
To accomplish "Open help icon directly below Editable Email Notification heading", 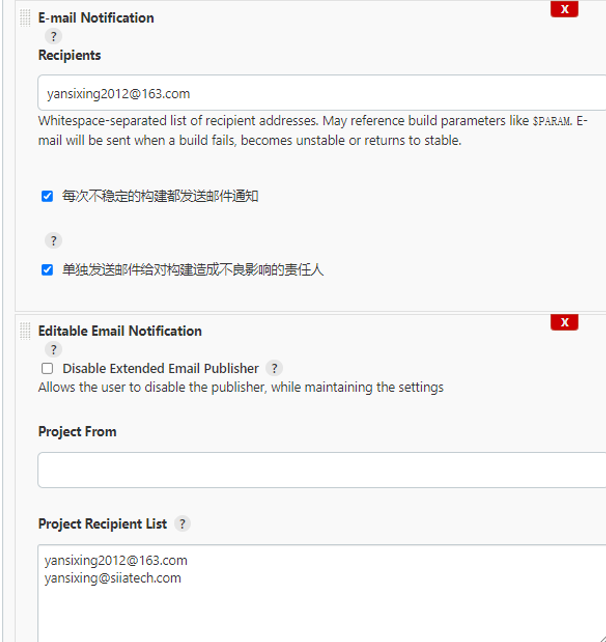I will point(54,349).
